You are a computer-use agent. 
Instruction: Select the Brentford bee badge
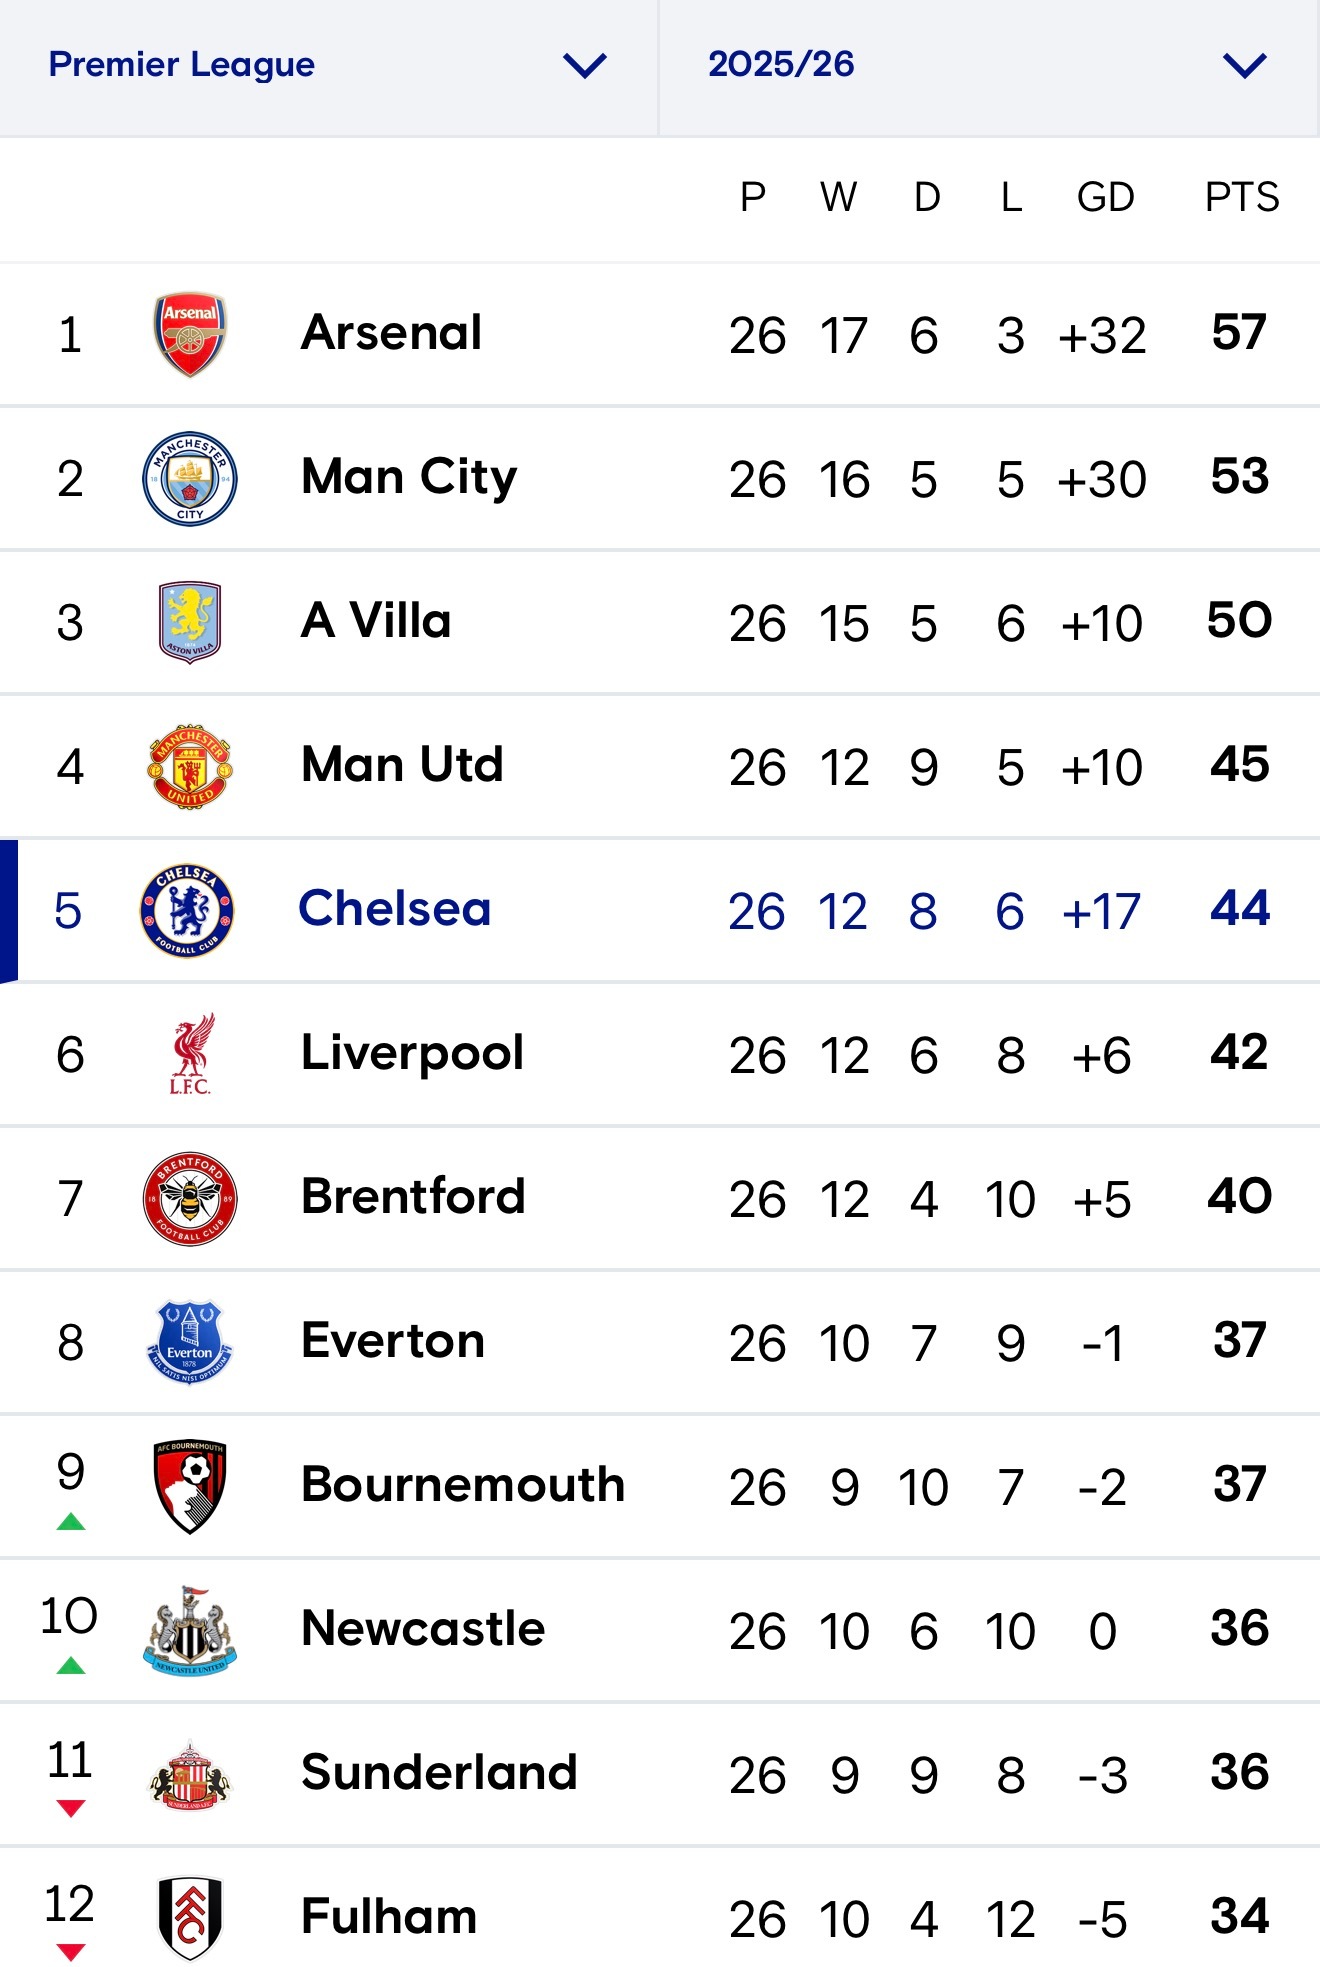(x=190, y=1198)
